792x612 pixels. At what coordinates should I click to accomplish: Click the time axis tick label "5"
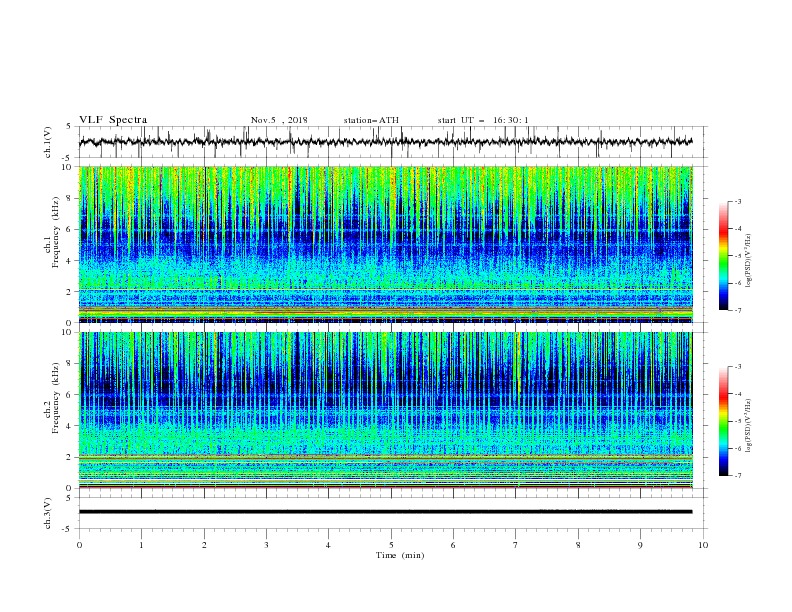(x=391, y=545)
